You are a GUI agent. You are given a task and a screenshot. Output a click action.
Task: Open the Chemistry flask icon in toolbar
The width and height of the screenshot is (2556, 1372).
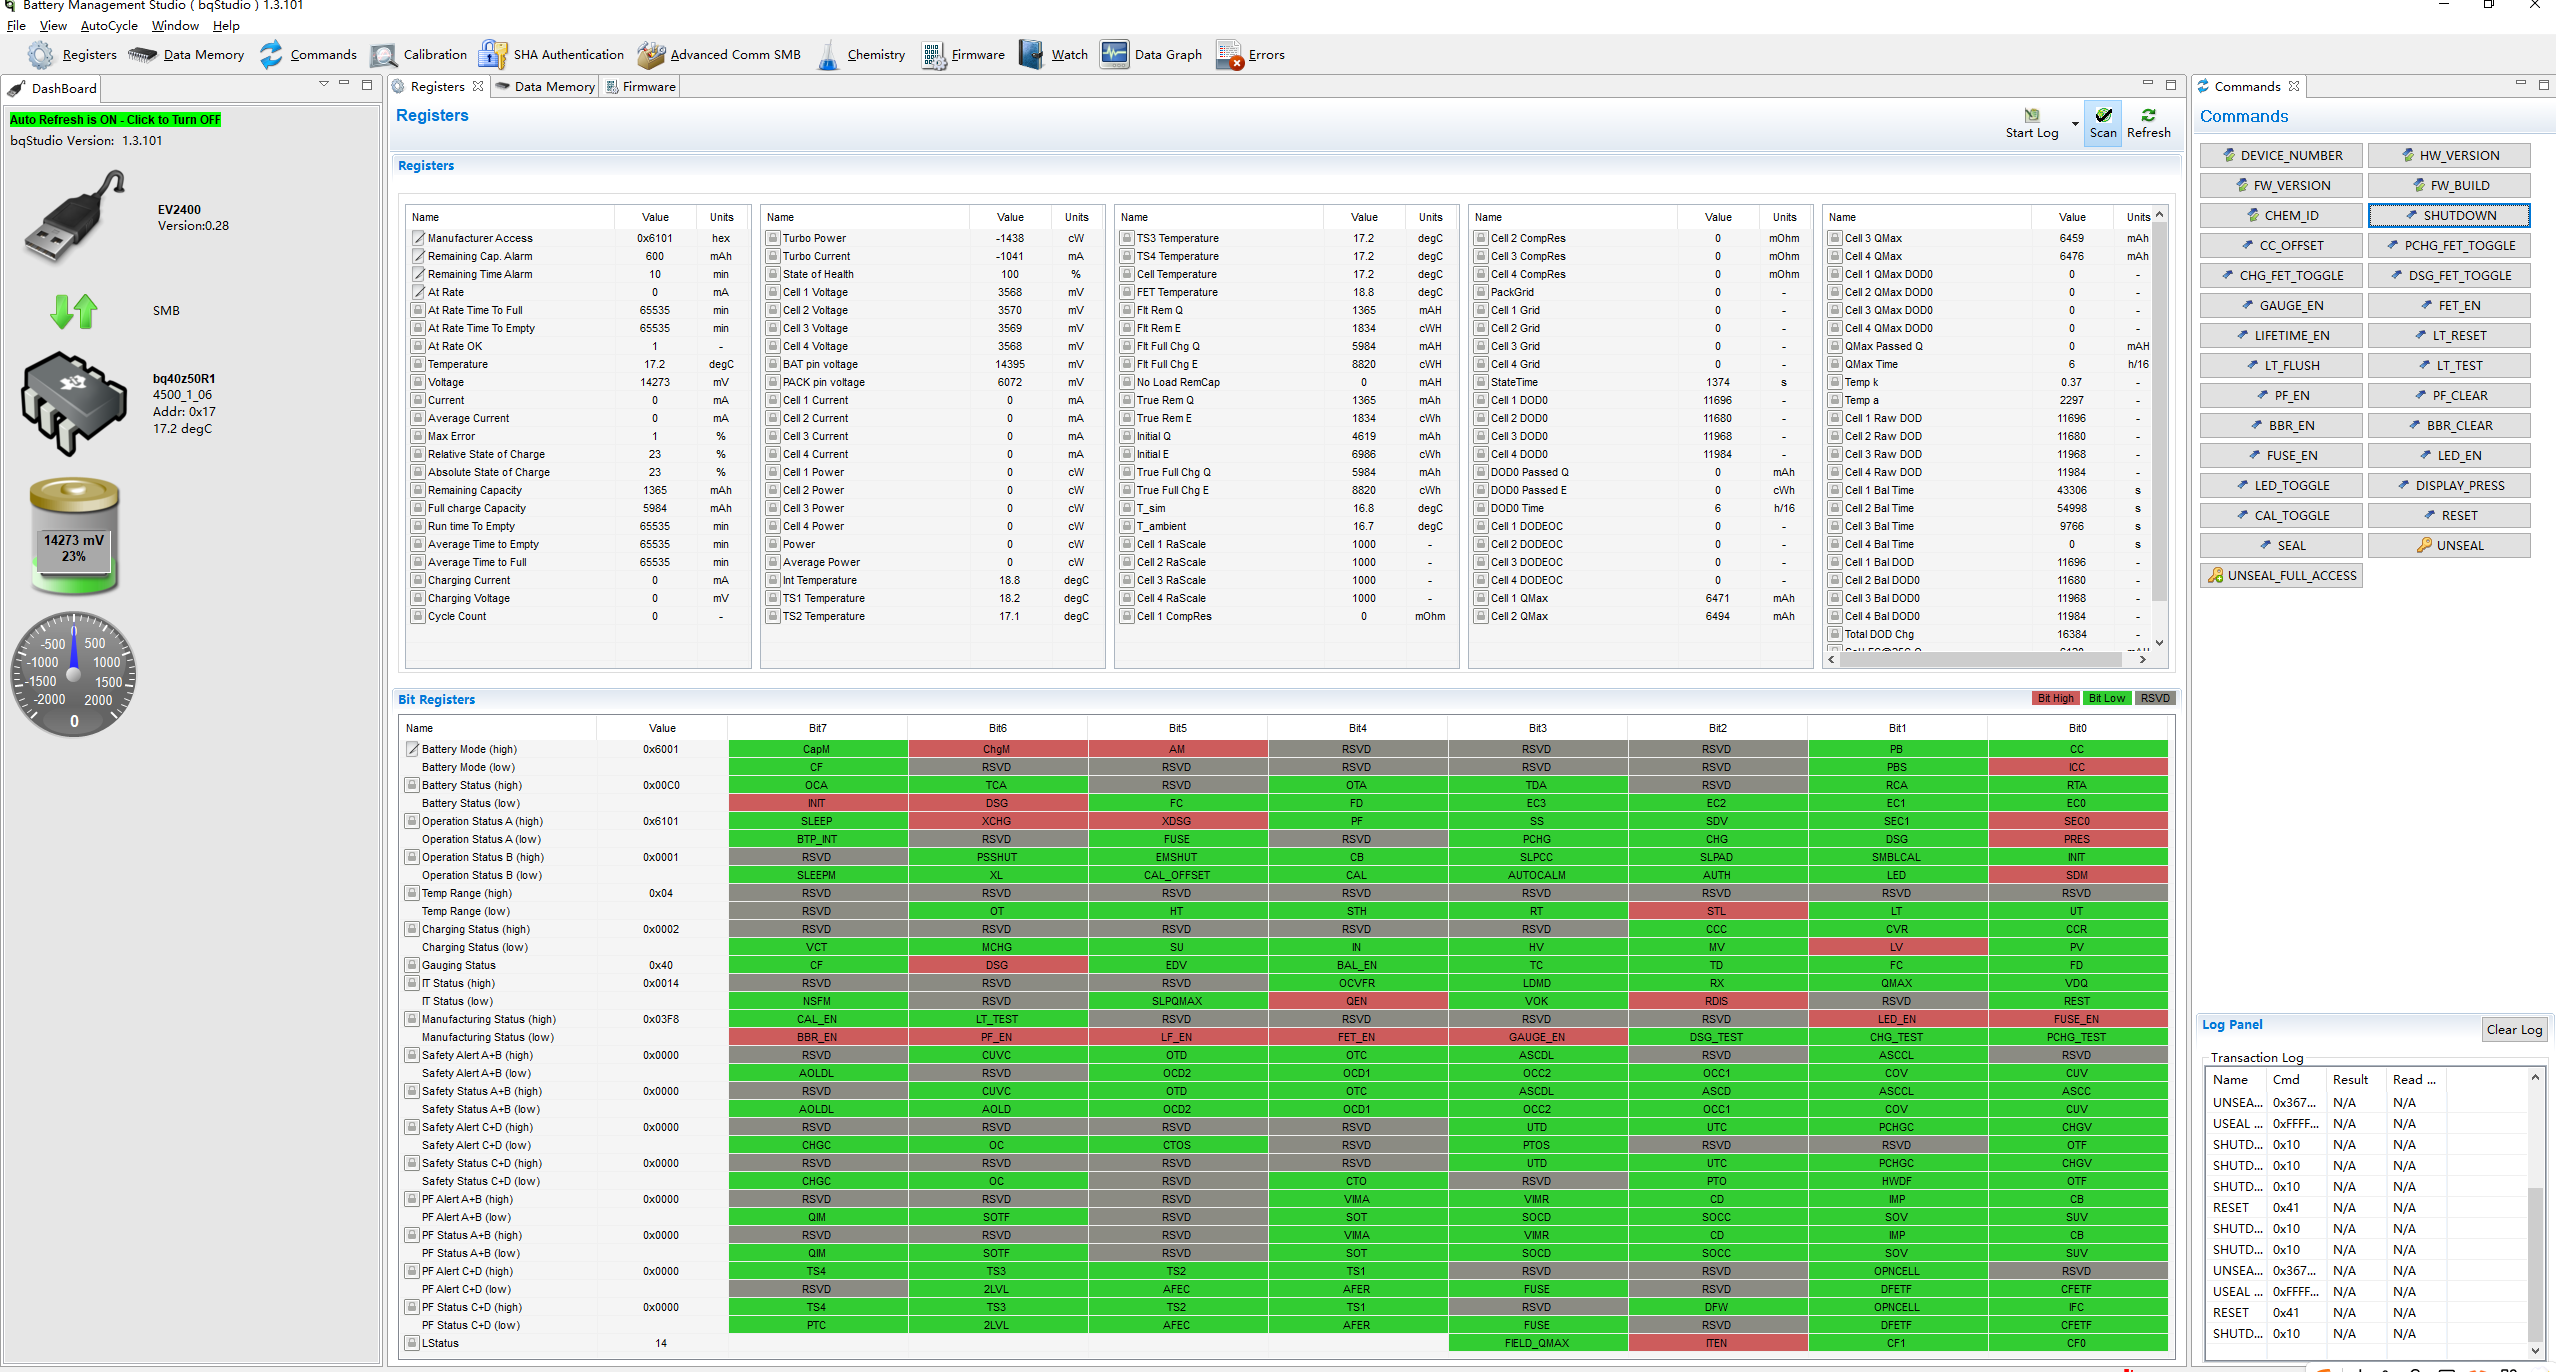pyautogui.click(x=827, y=55)
